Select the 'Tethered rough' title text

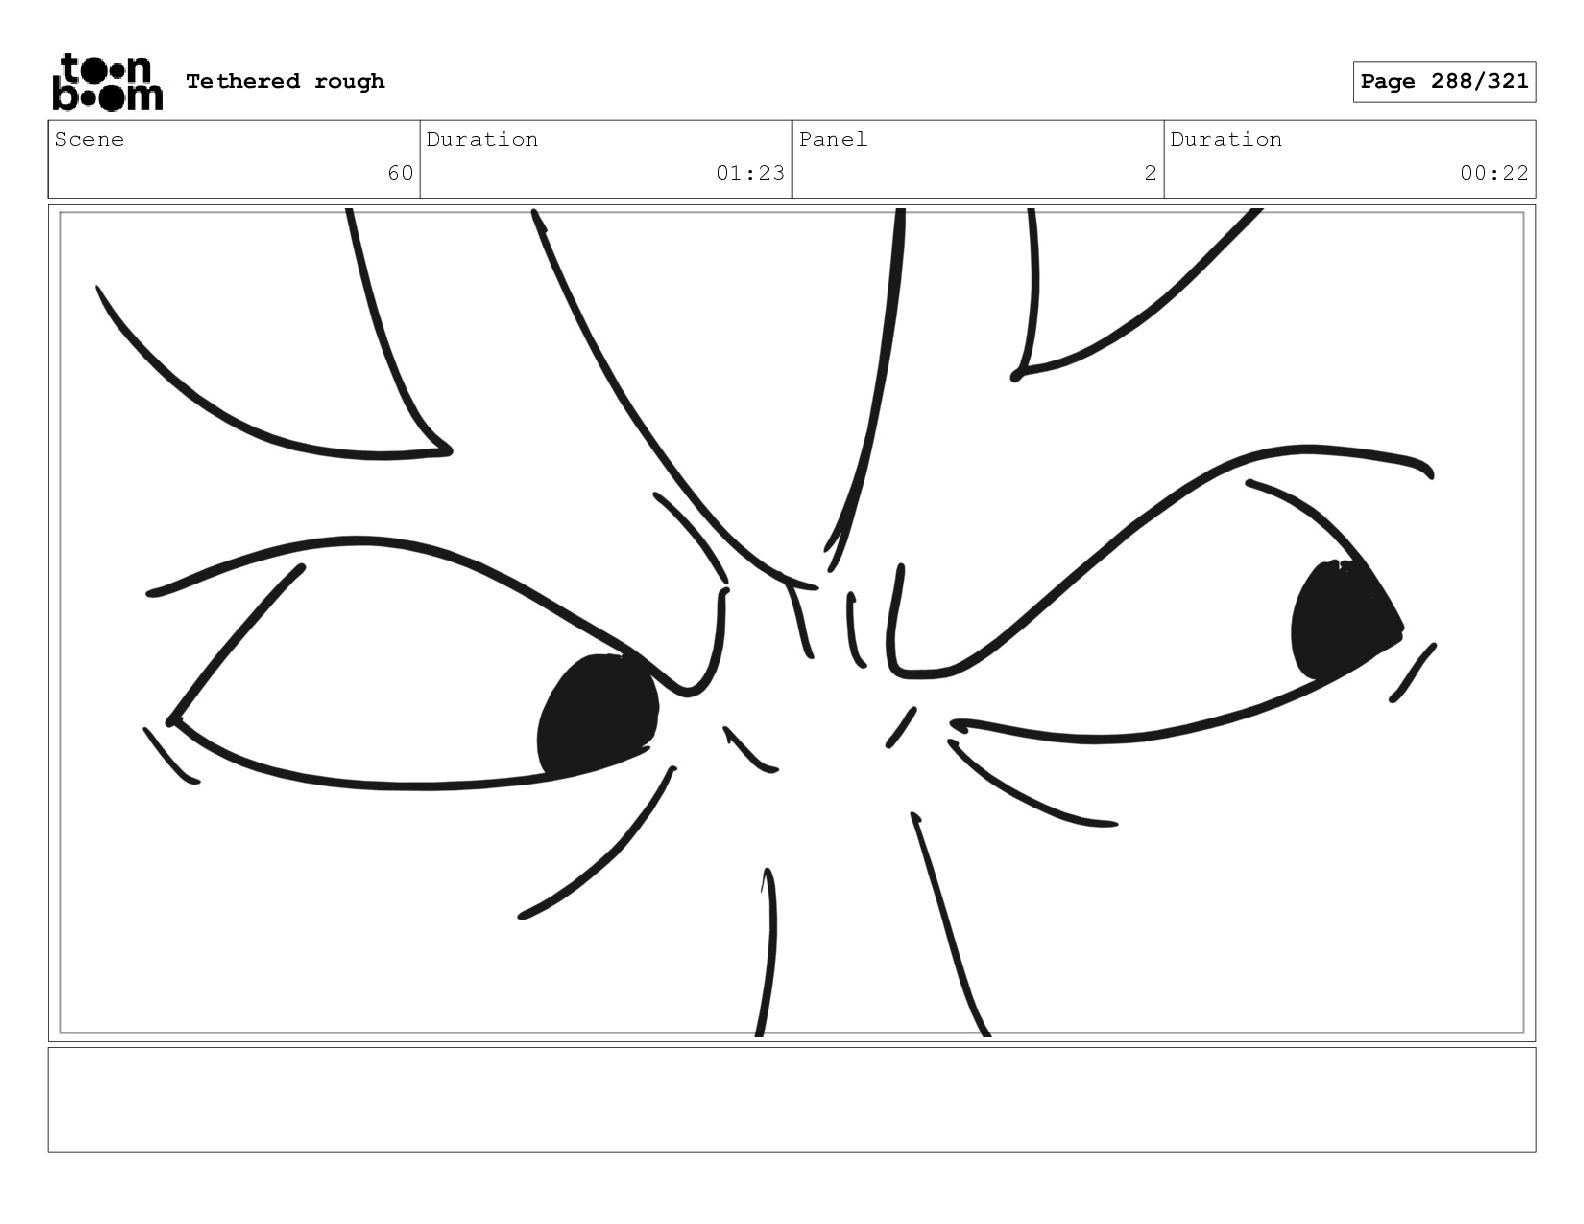[x=285, y=81]
